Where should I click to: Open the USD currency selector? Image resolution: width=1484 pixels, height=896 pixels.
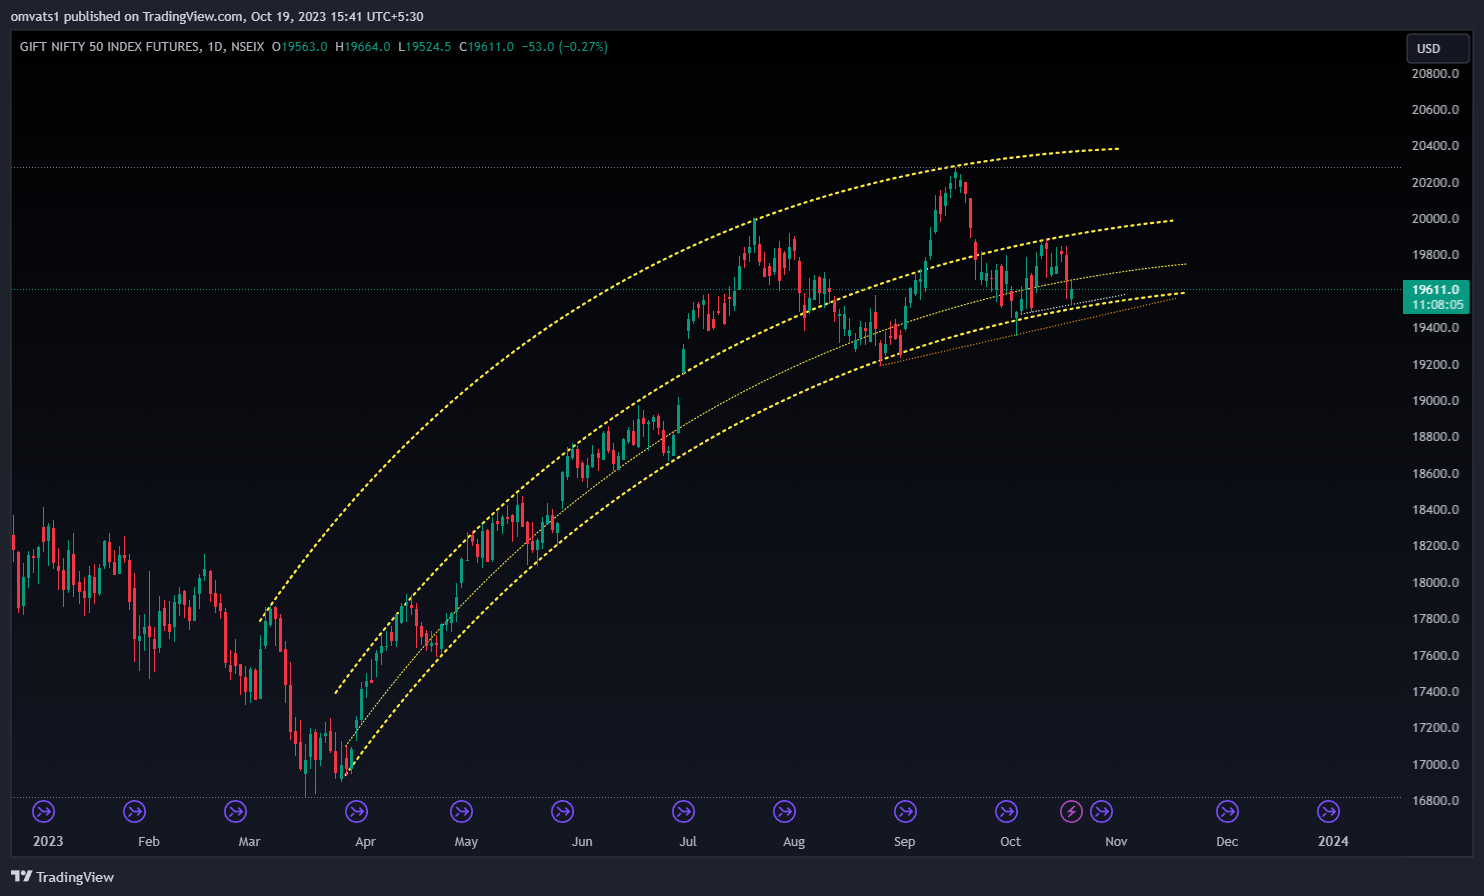click(1437, 48)
